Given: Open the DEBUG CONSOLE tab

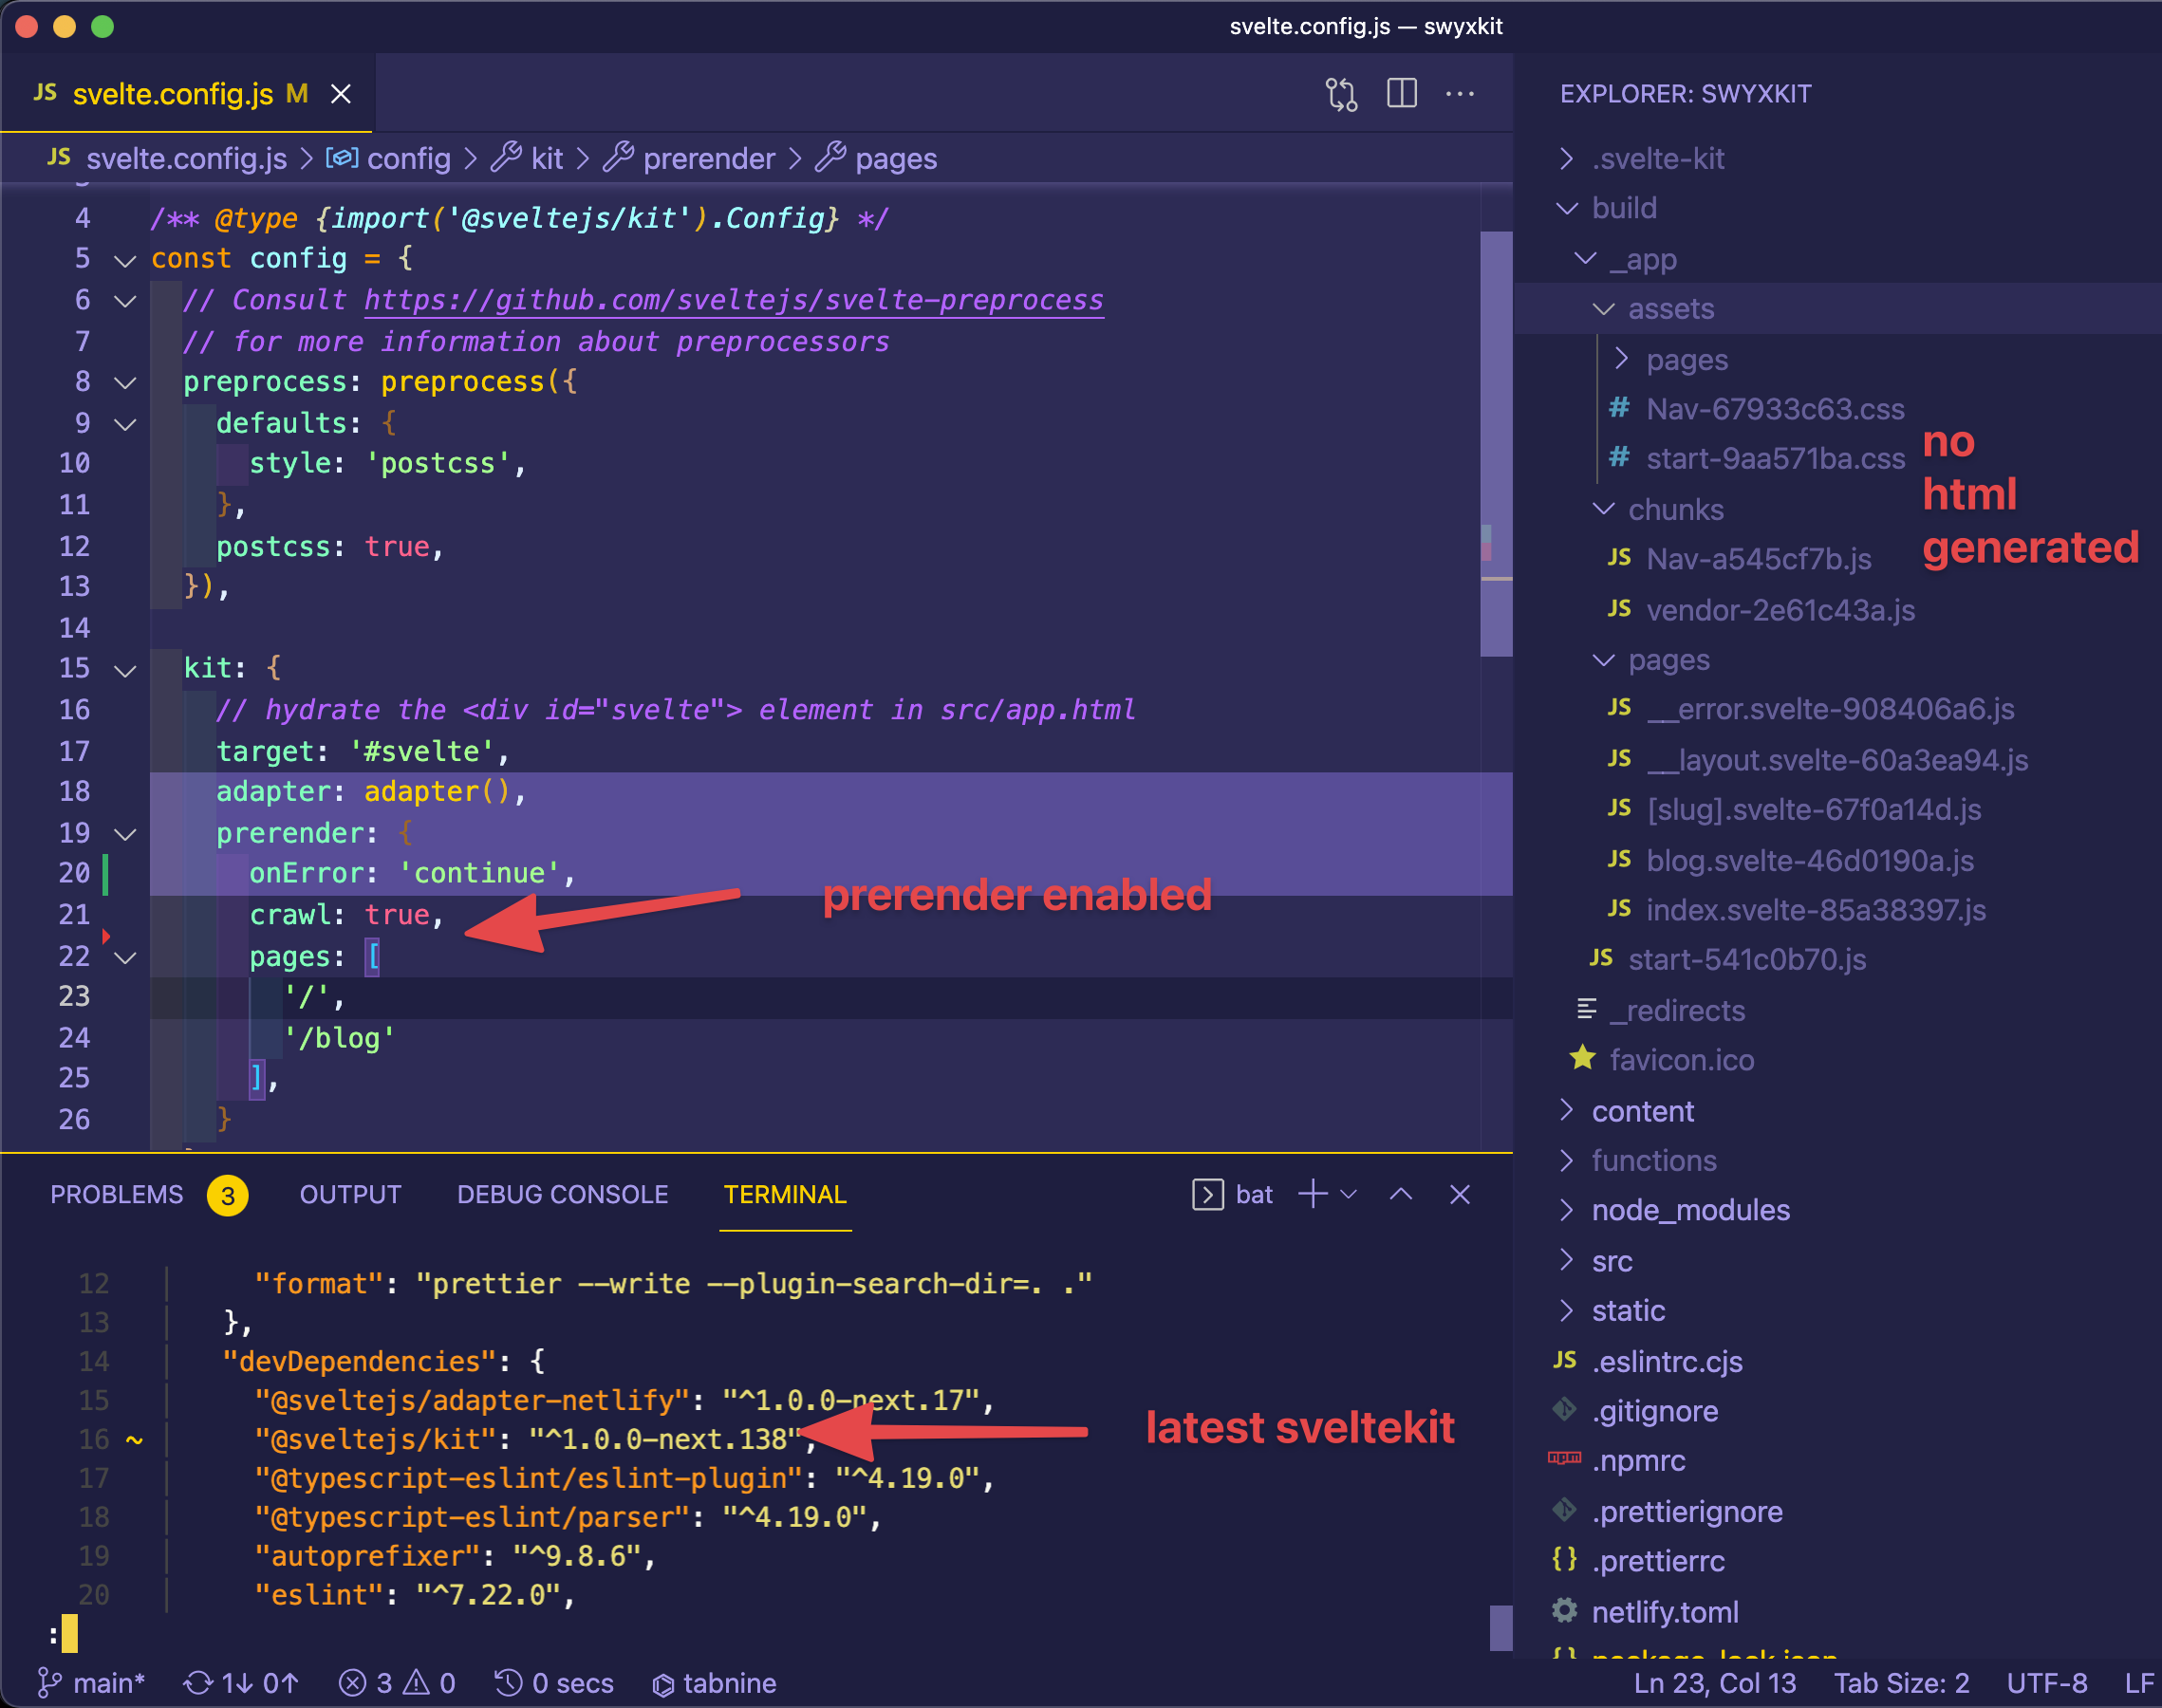Looking at the screenshot, I should click(562, 1193).
